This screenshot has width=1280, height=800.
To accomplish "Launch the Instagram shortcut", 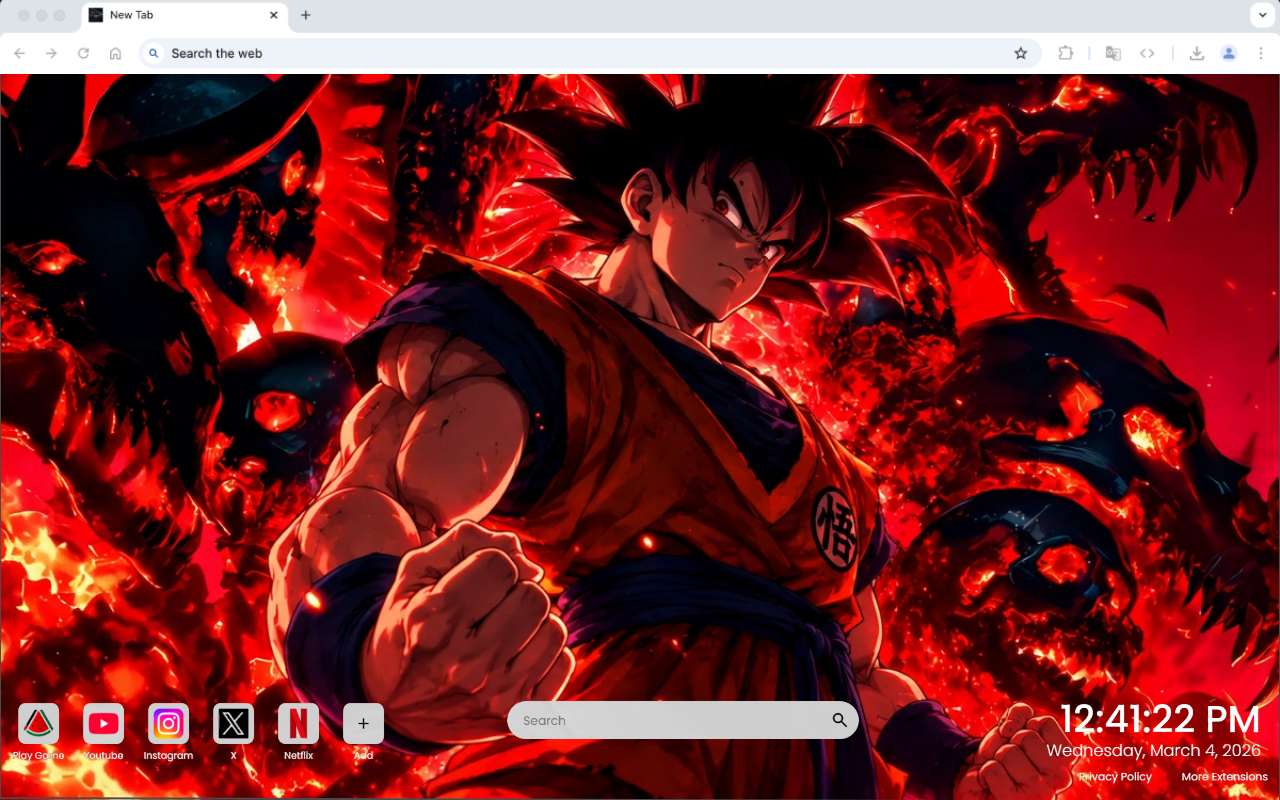I will coord(168,724).
